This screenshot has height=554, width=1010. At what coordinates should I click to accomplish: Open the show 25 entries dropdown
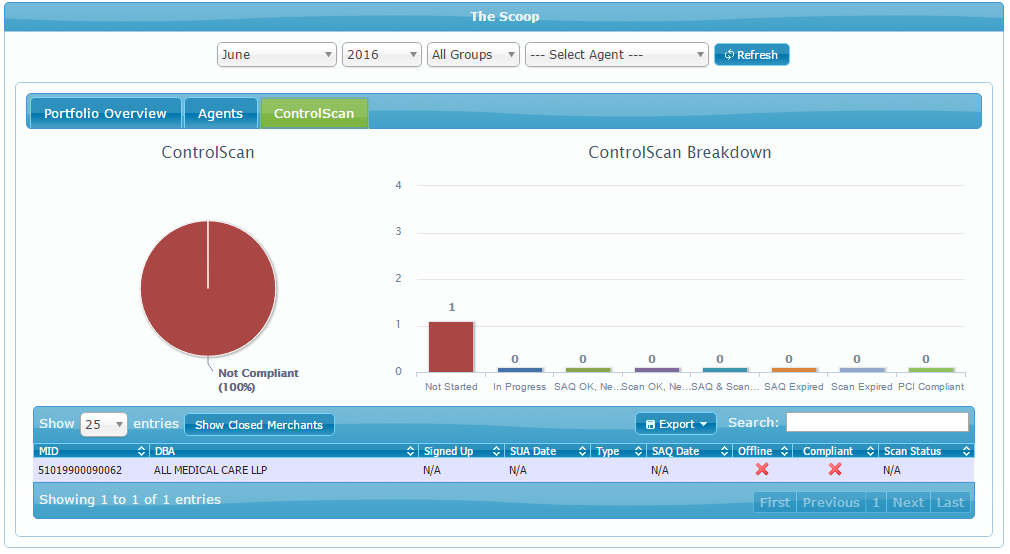pyautogui.click(x=103, y=425)
